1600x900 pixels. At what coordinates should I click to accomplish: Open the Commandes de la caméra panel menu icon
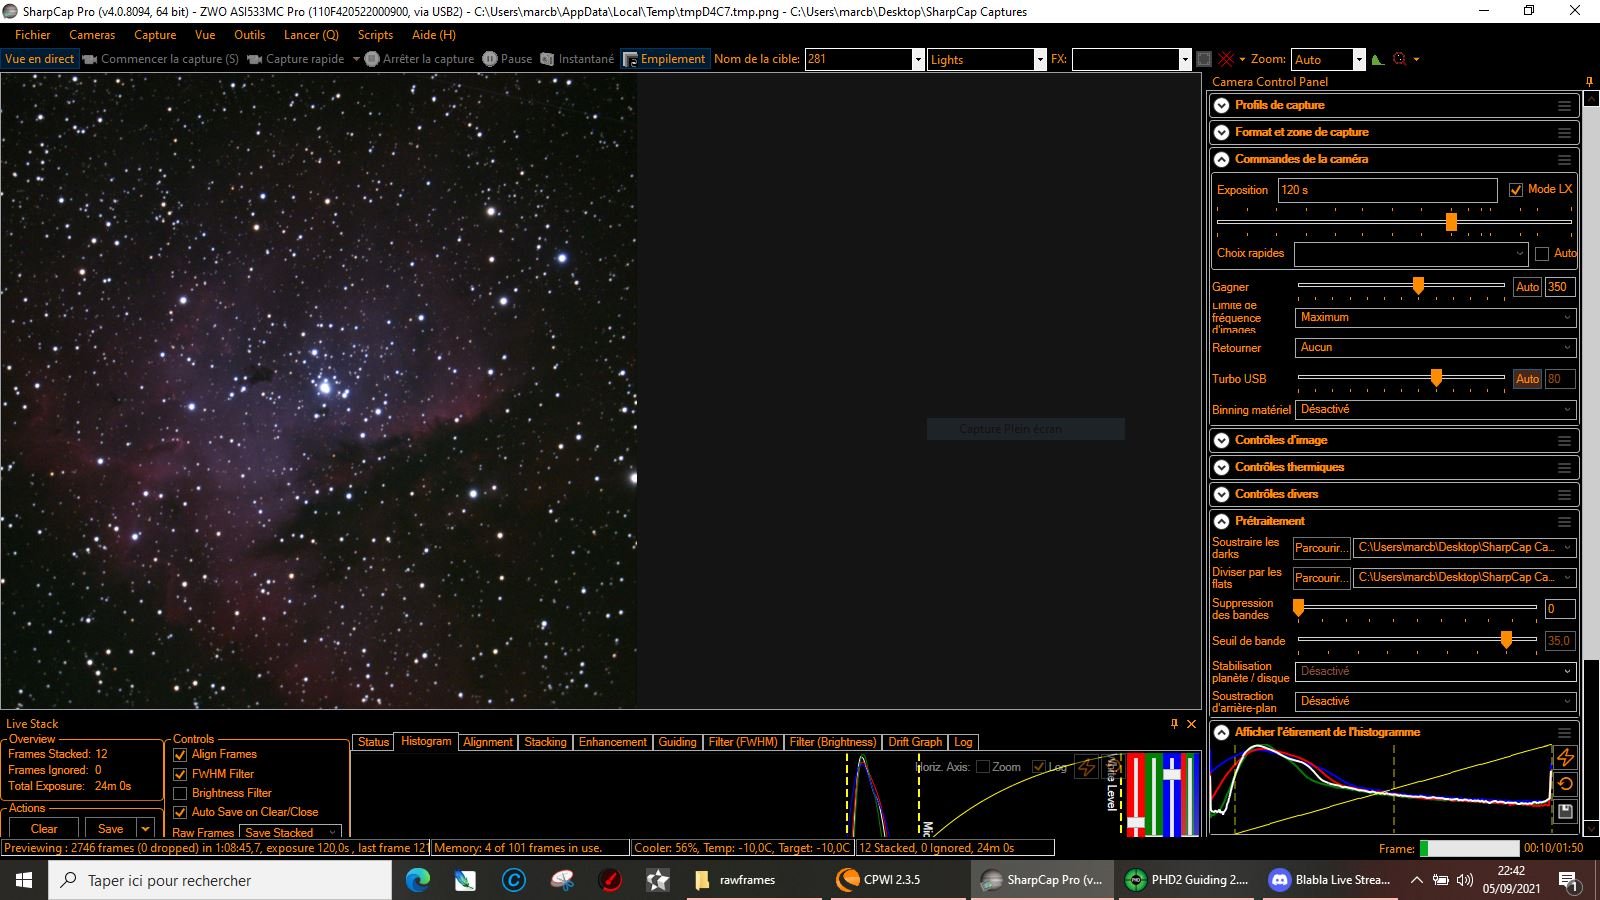(x=1564, y=159)
